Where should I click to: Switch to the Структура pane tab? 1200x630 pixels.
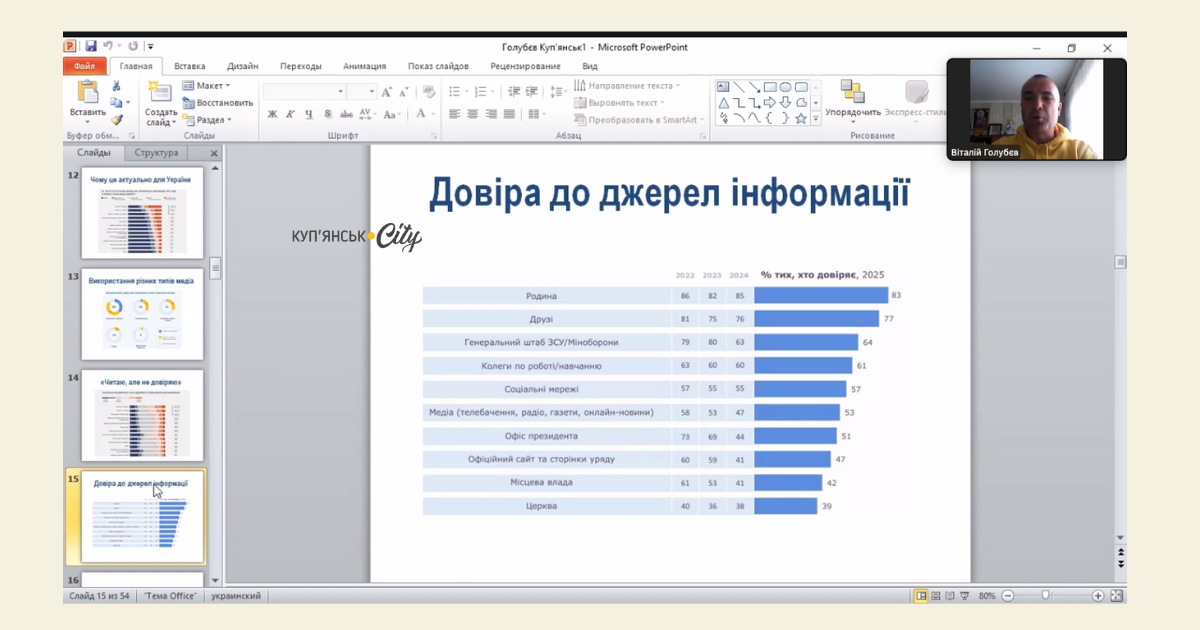click(156, 153)
